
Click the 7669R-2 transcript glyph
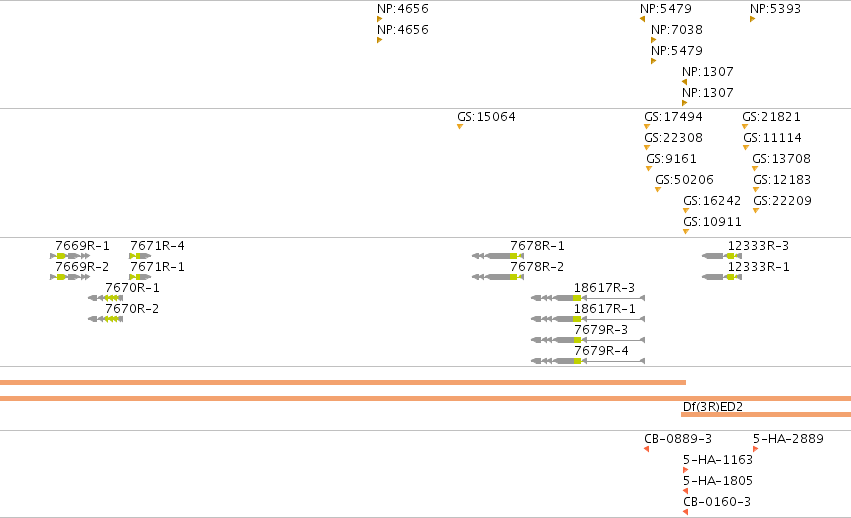point(70,277)
